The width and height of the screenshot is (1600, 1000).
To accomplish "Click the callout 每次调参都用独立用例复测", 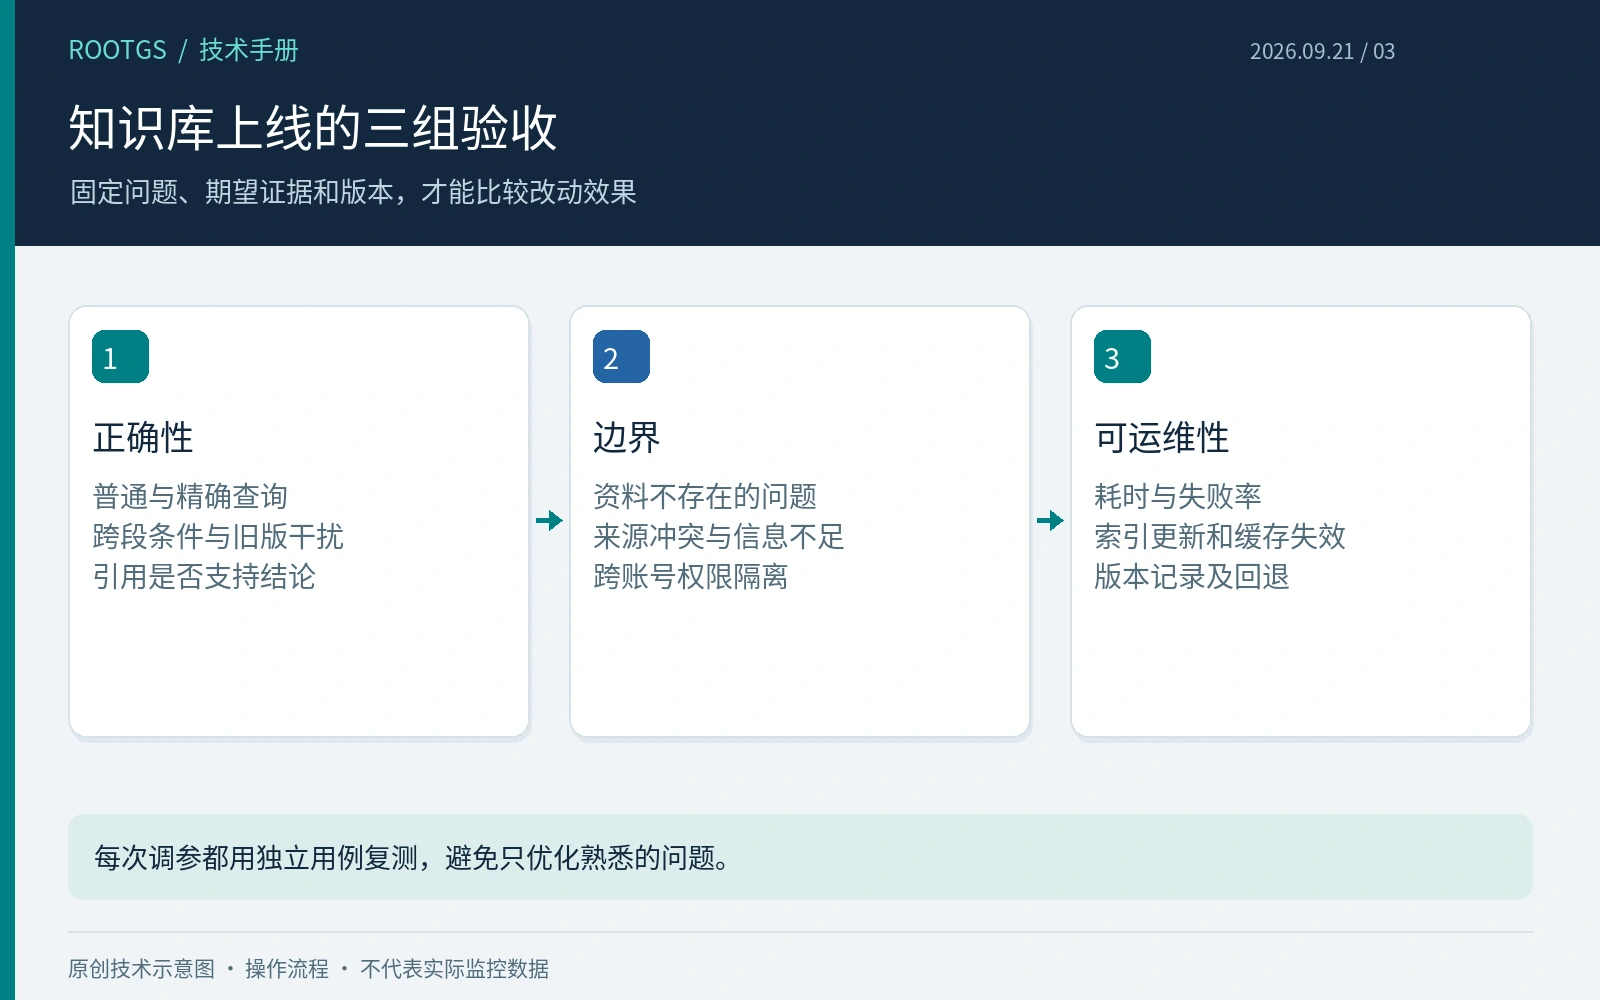I will click(800, 857).
